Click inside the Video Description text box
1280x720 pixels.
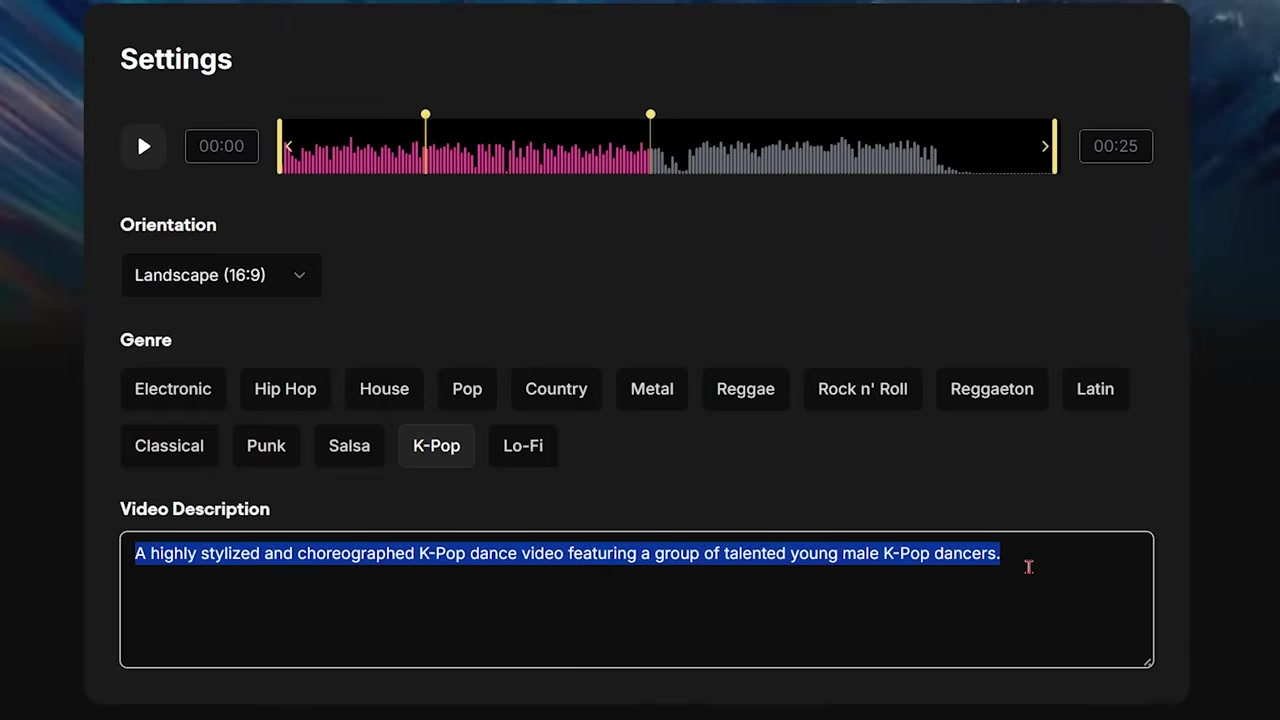(x=637, y=600)
